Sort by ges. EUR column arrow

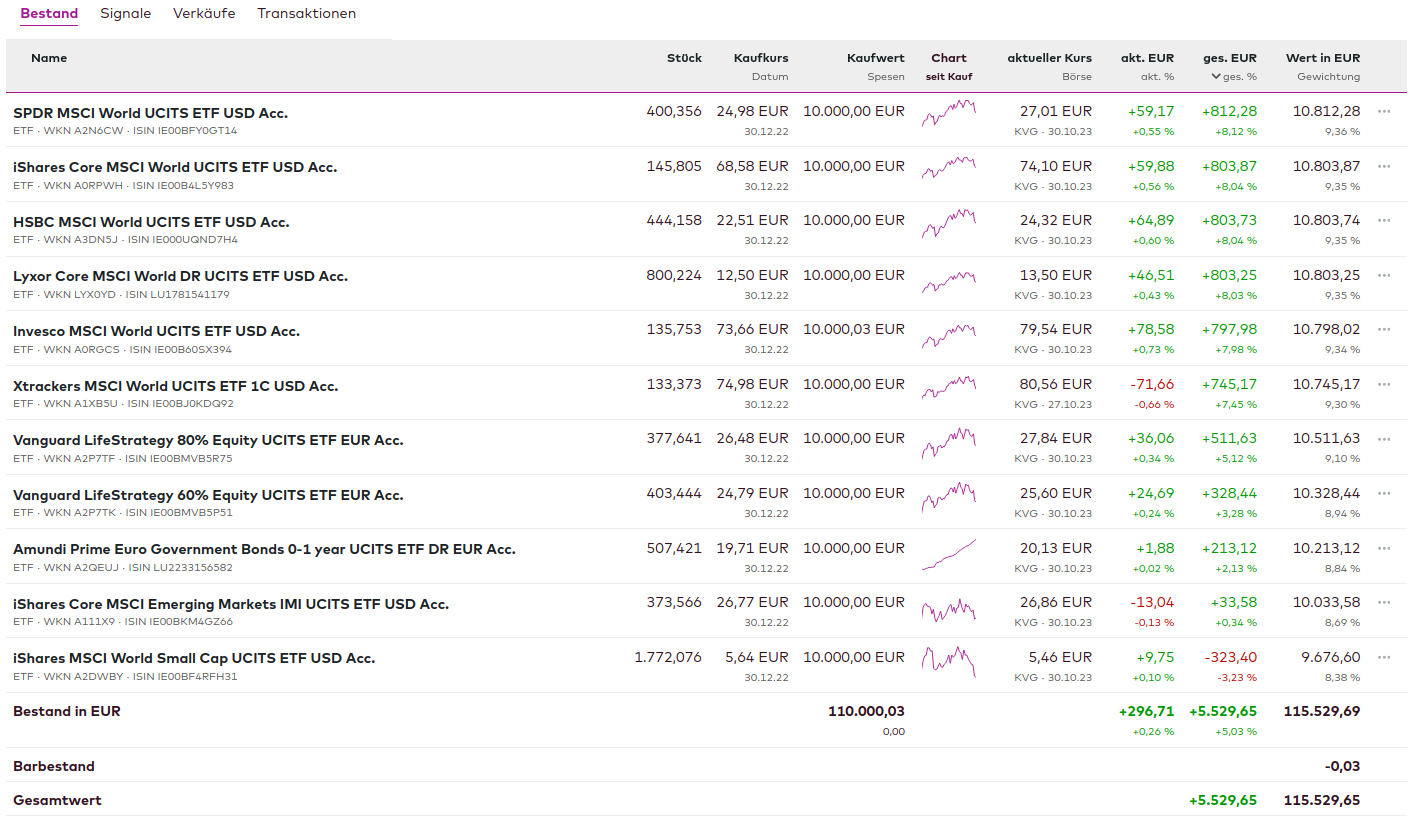1216,76
